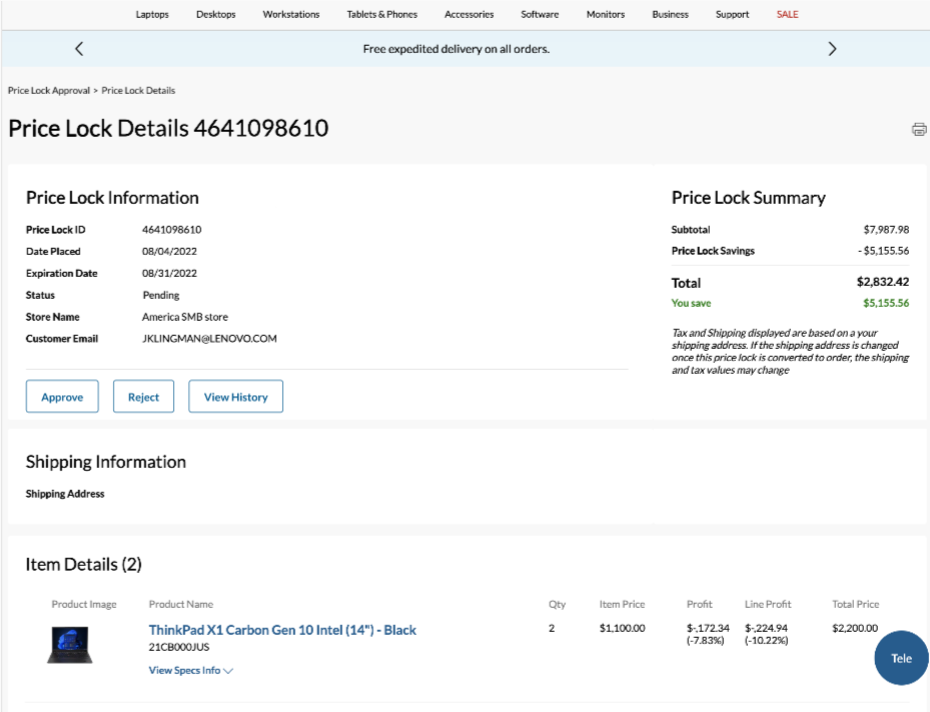The image size is (930, 712).
Task: Click the Price Lock ID value 4641098610
Action: [x=171, y=230]
